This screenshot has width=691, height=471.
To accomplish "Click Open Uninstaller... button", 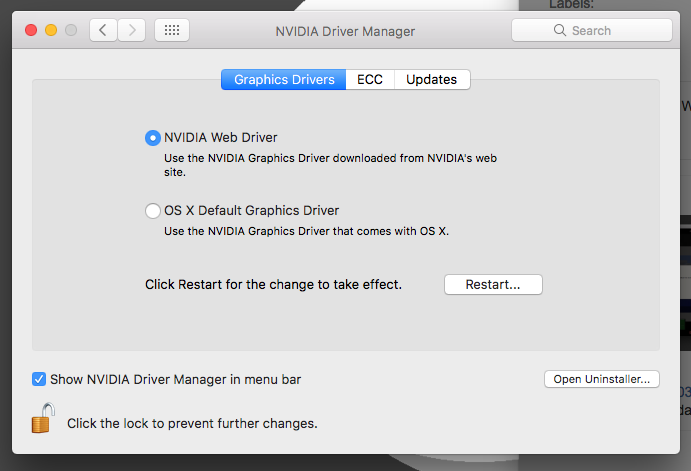I will point(601,380).
